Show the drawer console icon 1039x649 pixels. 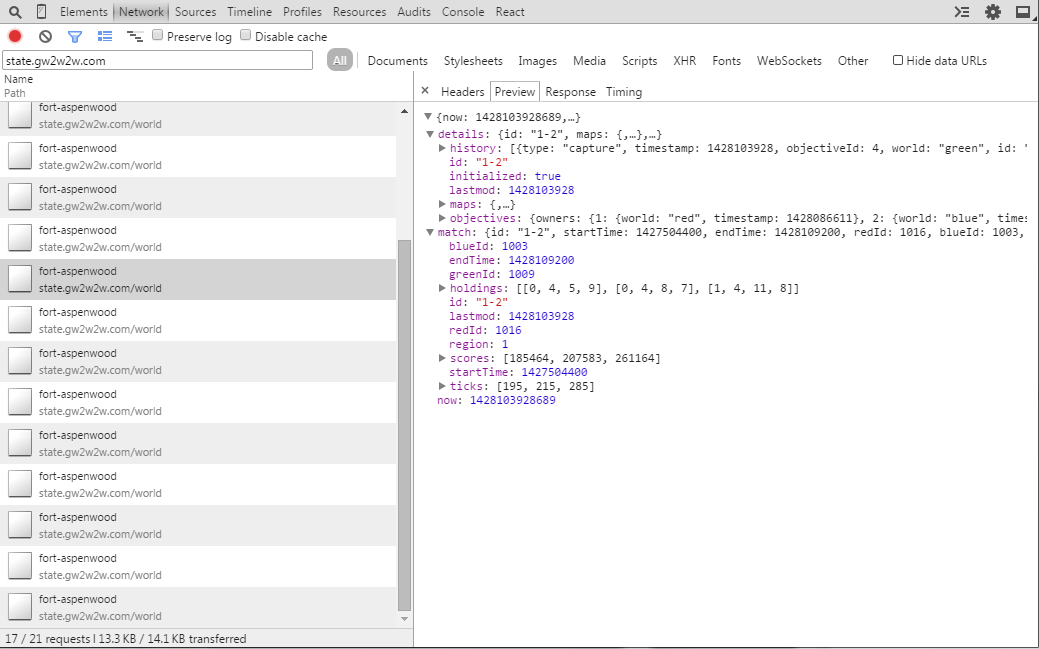[962, 12]
